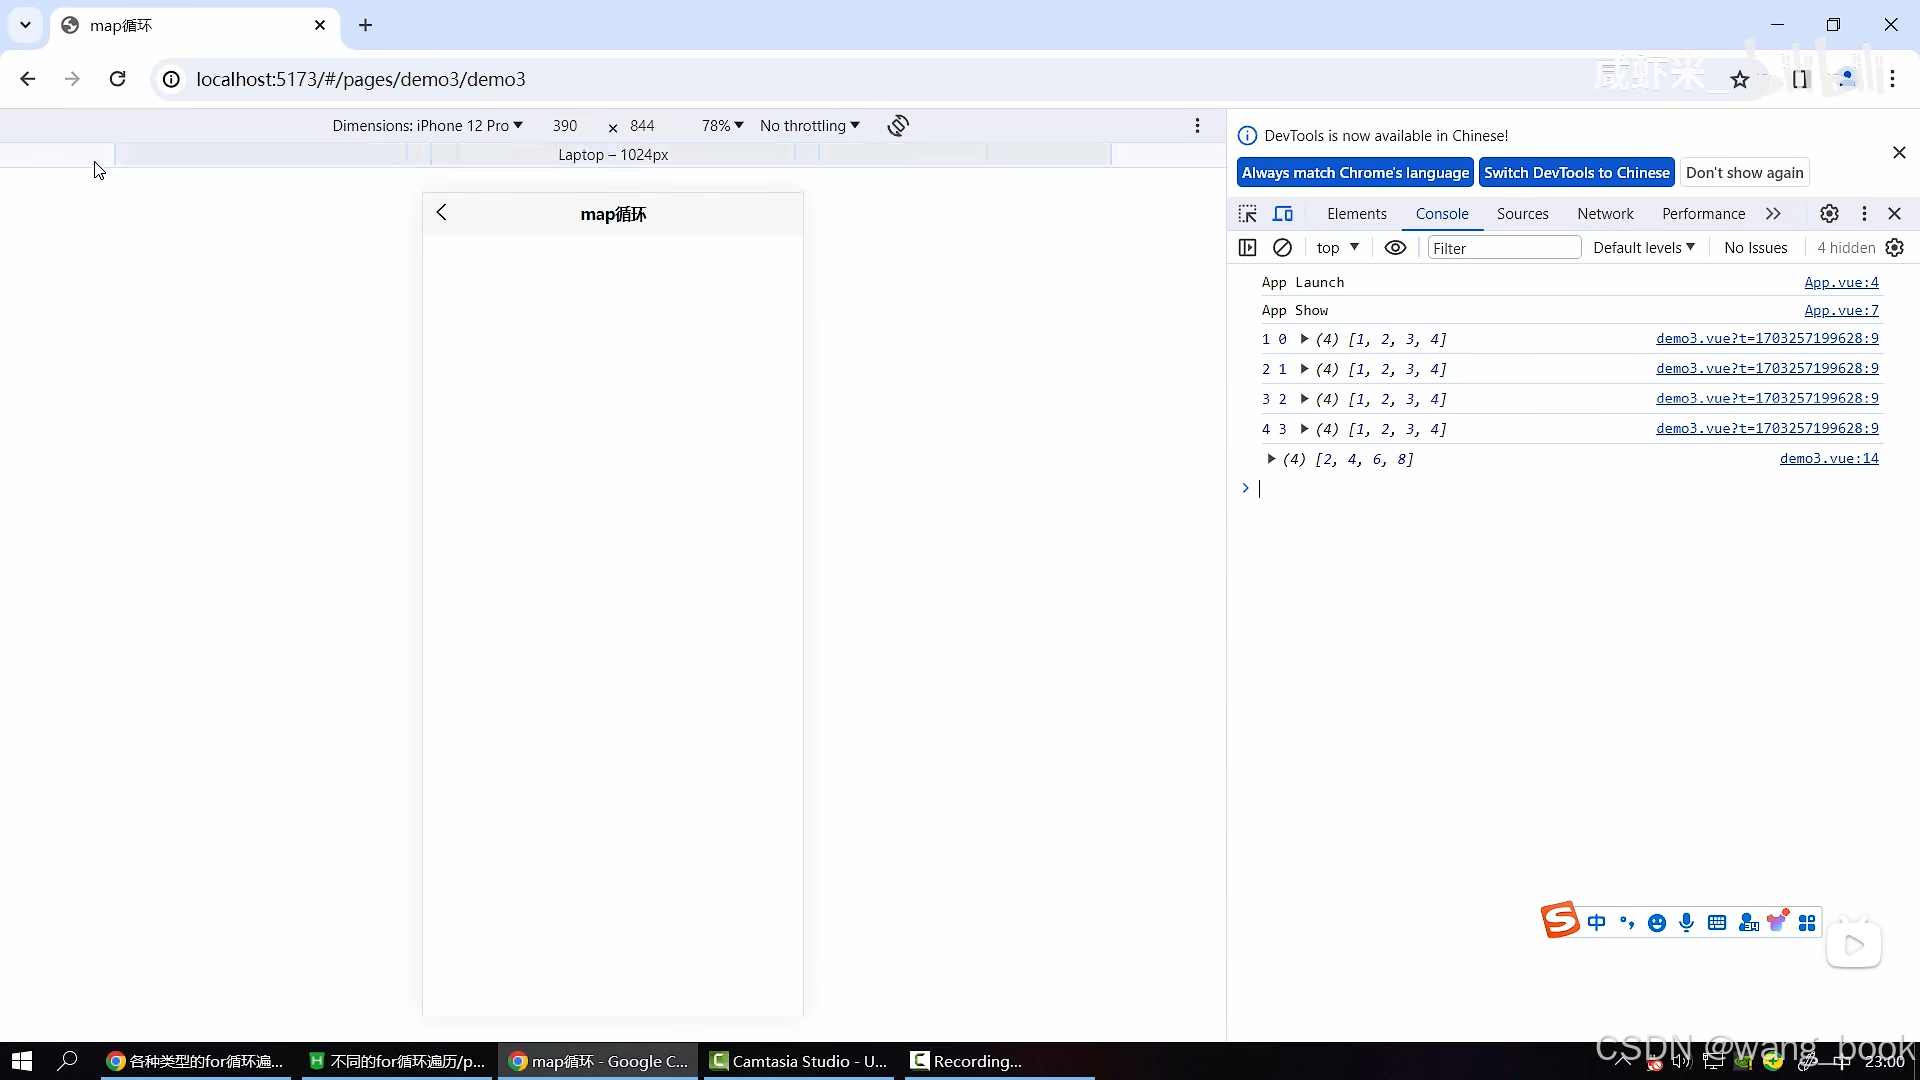The width and height of the screenshot is (1920, 1080).
Task: Open the demo3.vue:14 source link
Action: coord(1829,458)
